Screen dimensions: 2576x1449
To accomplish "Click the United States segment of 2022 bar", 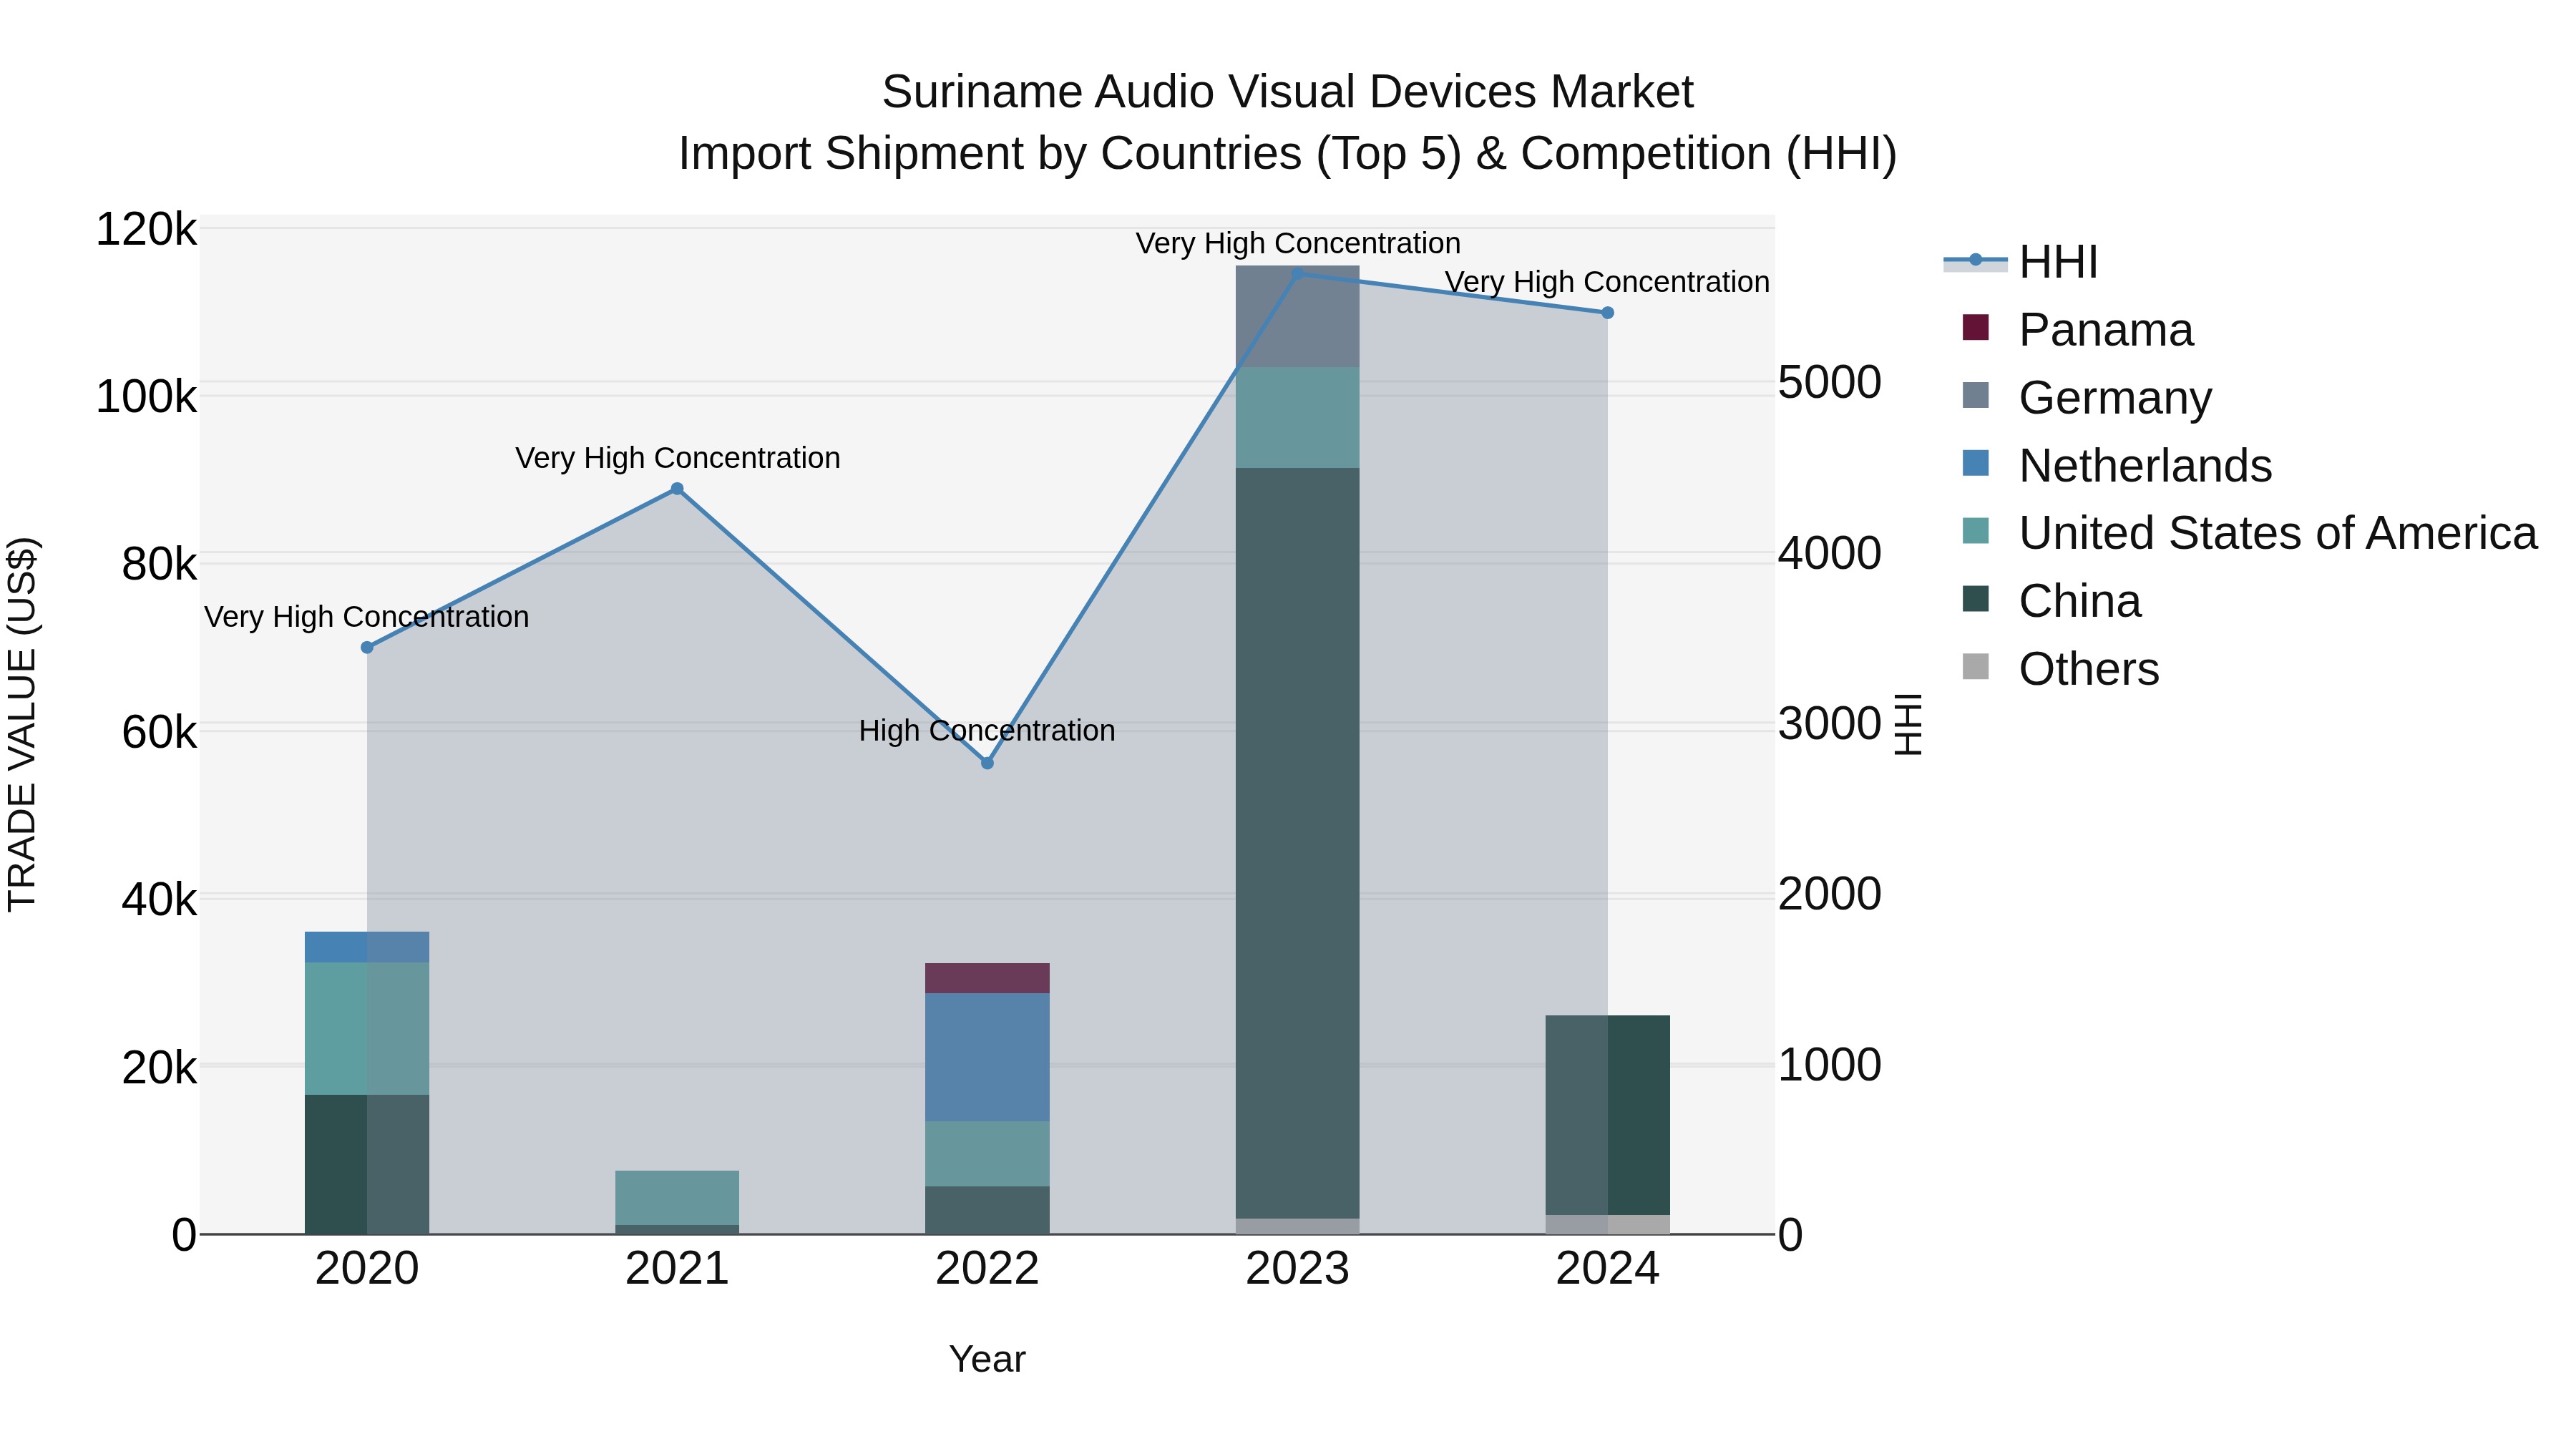I will 987,1154.
